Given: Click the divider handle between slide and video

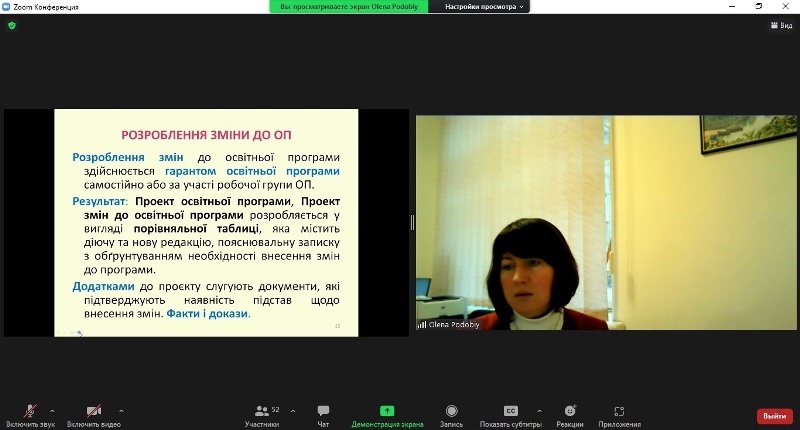Looking at the screenshot, I should click(x=412, y=222).
